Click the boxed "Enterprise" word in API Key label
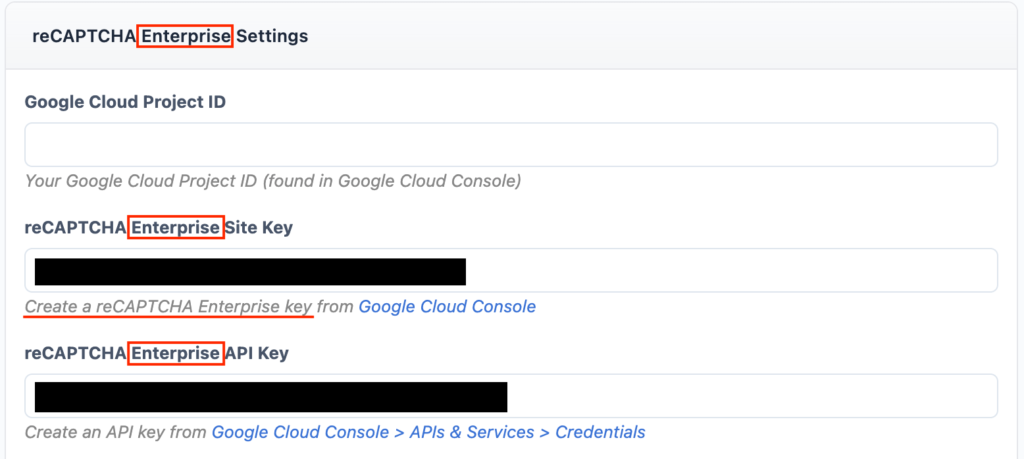 (x=176, y=354)
